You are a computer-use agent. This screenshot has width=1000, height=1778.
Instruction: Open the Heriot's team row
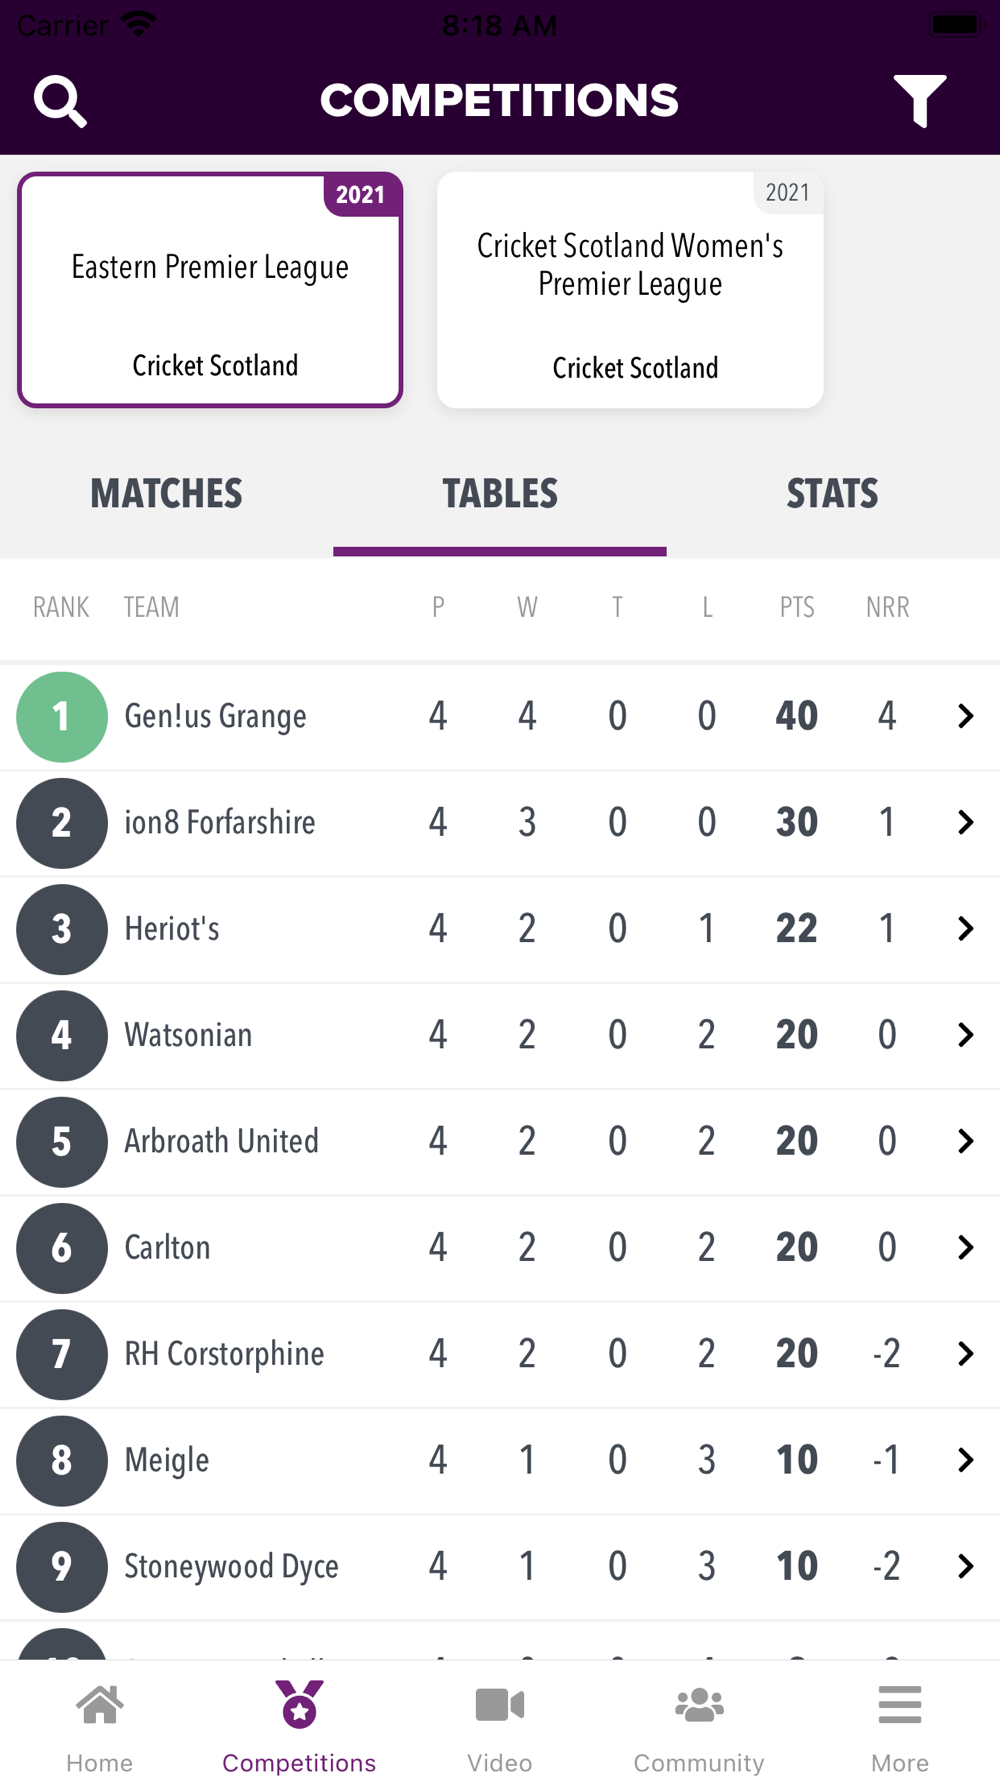[x=500, y=929]
